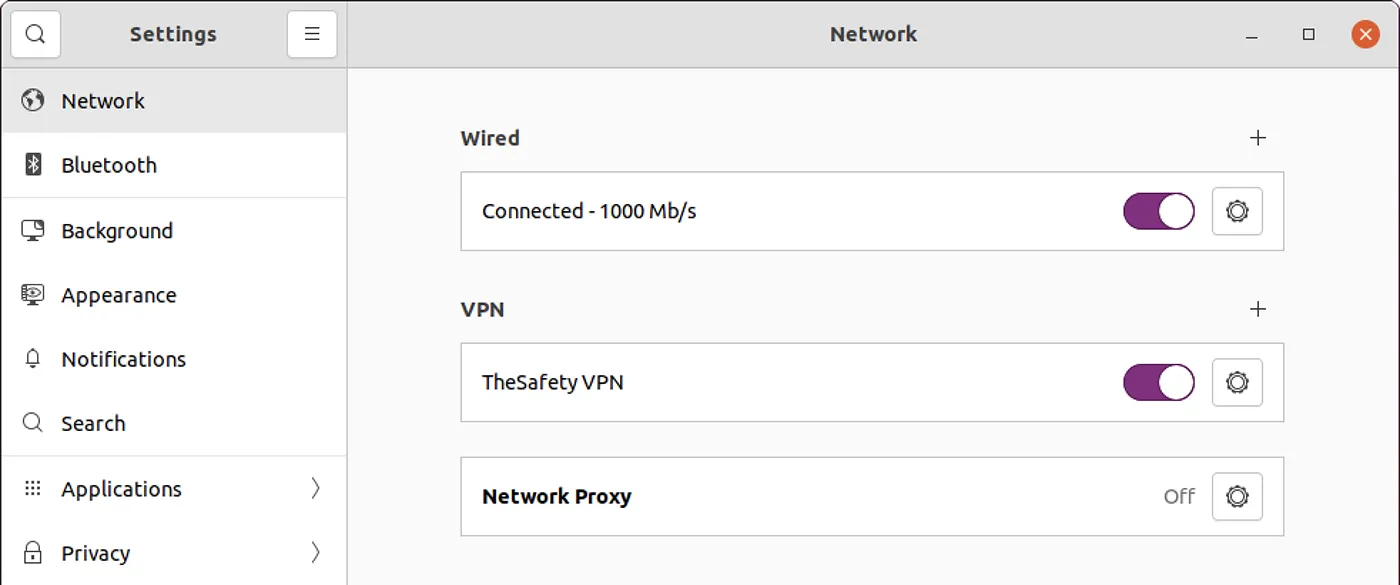Expand the Privacy section chevron
The image size is (1400, 585).
315,552
